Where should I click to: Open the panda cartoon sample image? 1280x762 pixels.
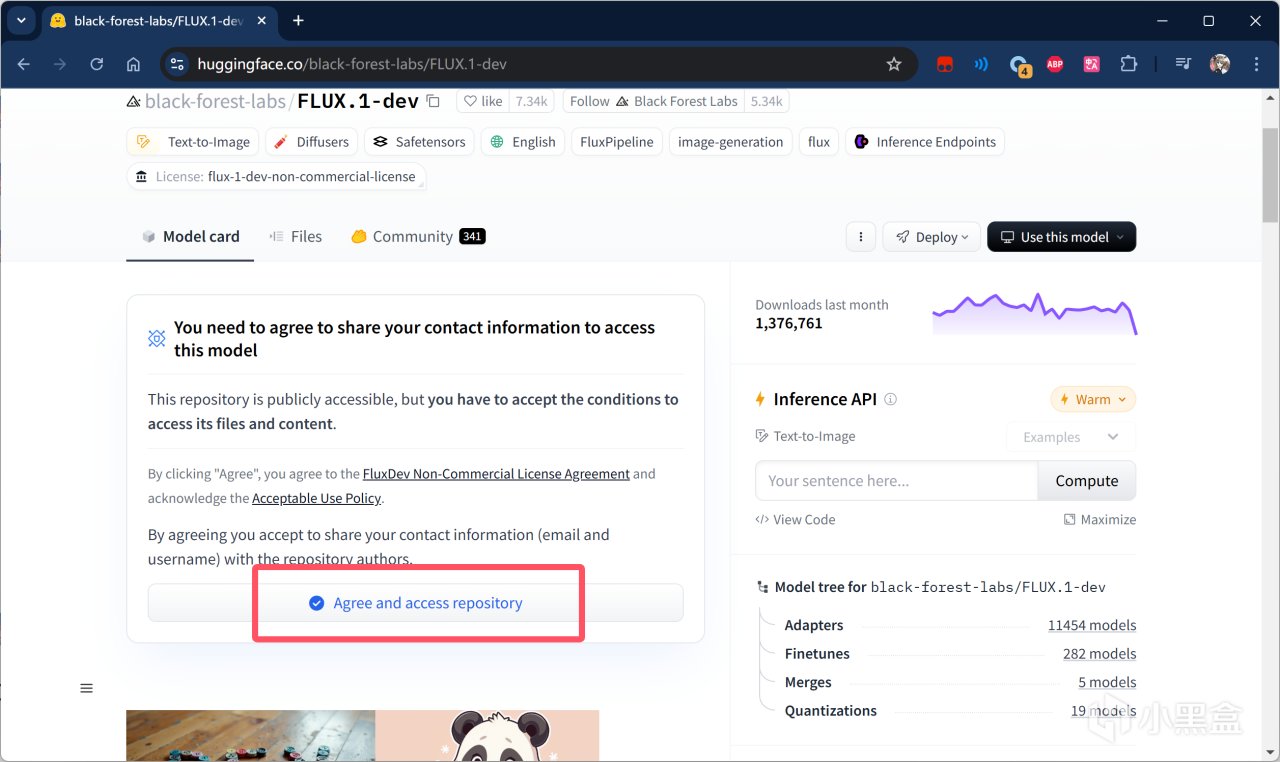point(487,736)
